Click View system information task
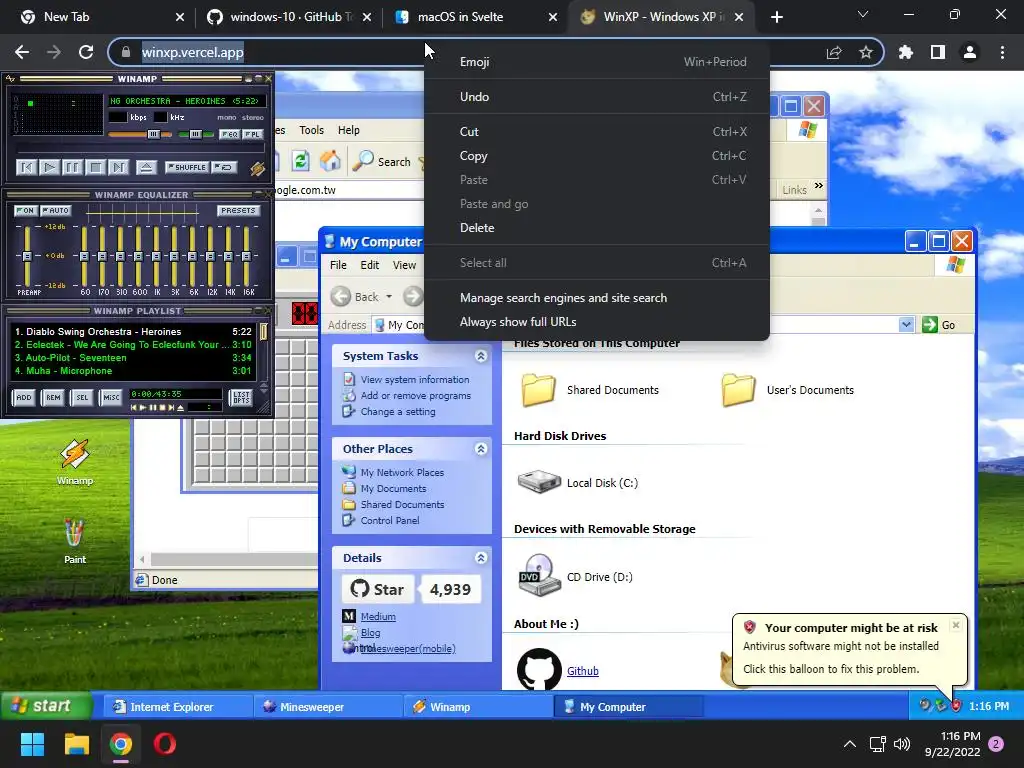1024x768 pixels. point(415,379)
